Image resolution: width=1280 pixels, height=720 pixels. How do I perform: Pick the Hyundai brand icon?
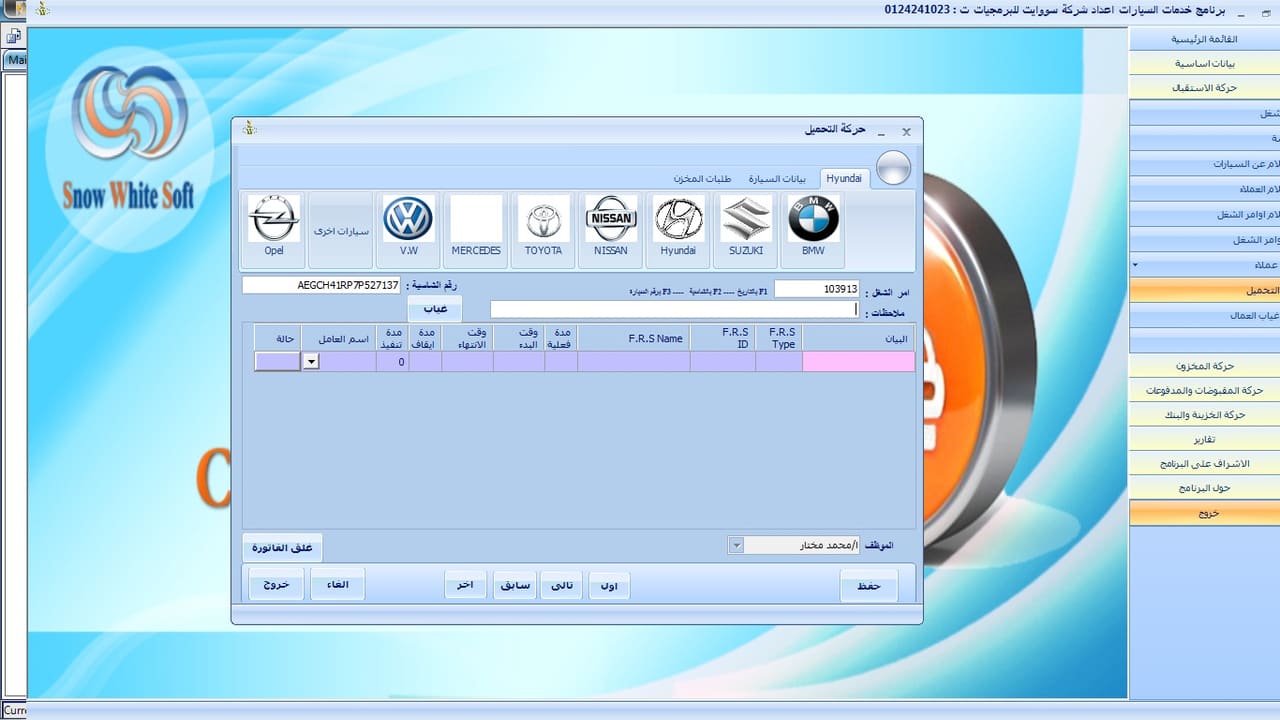(x=678, y=230)
